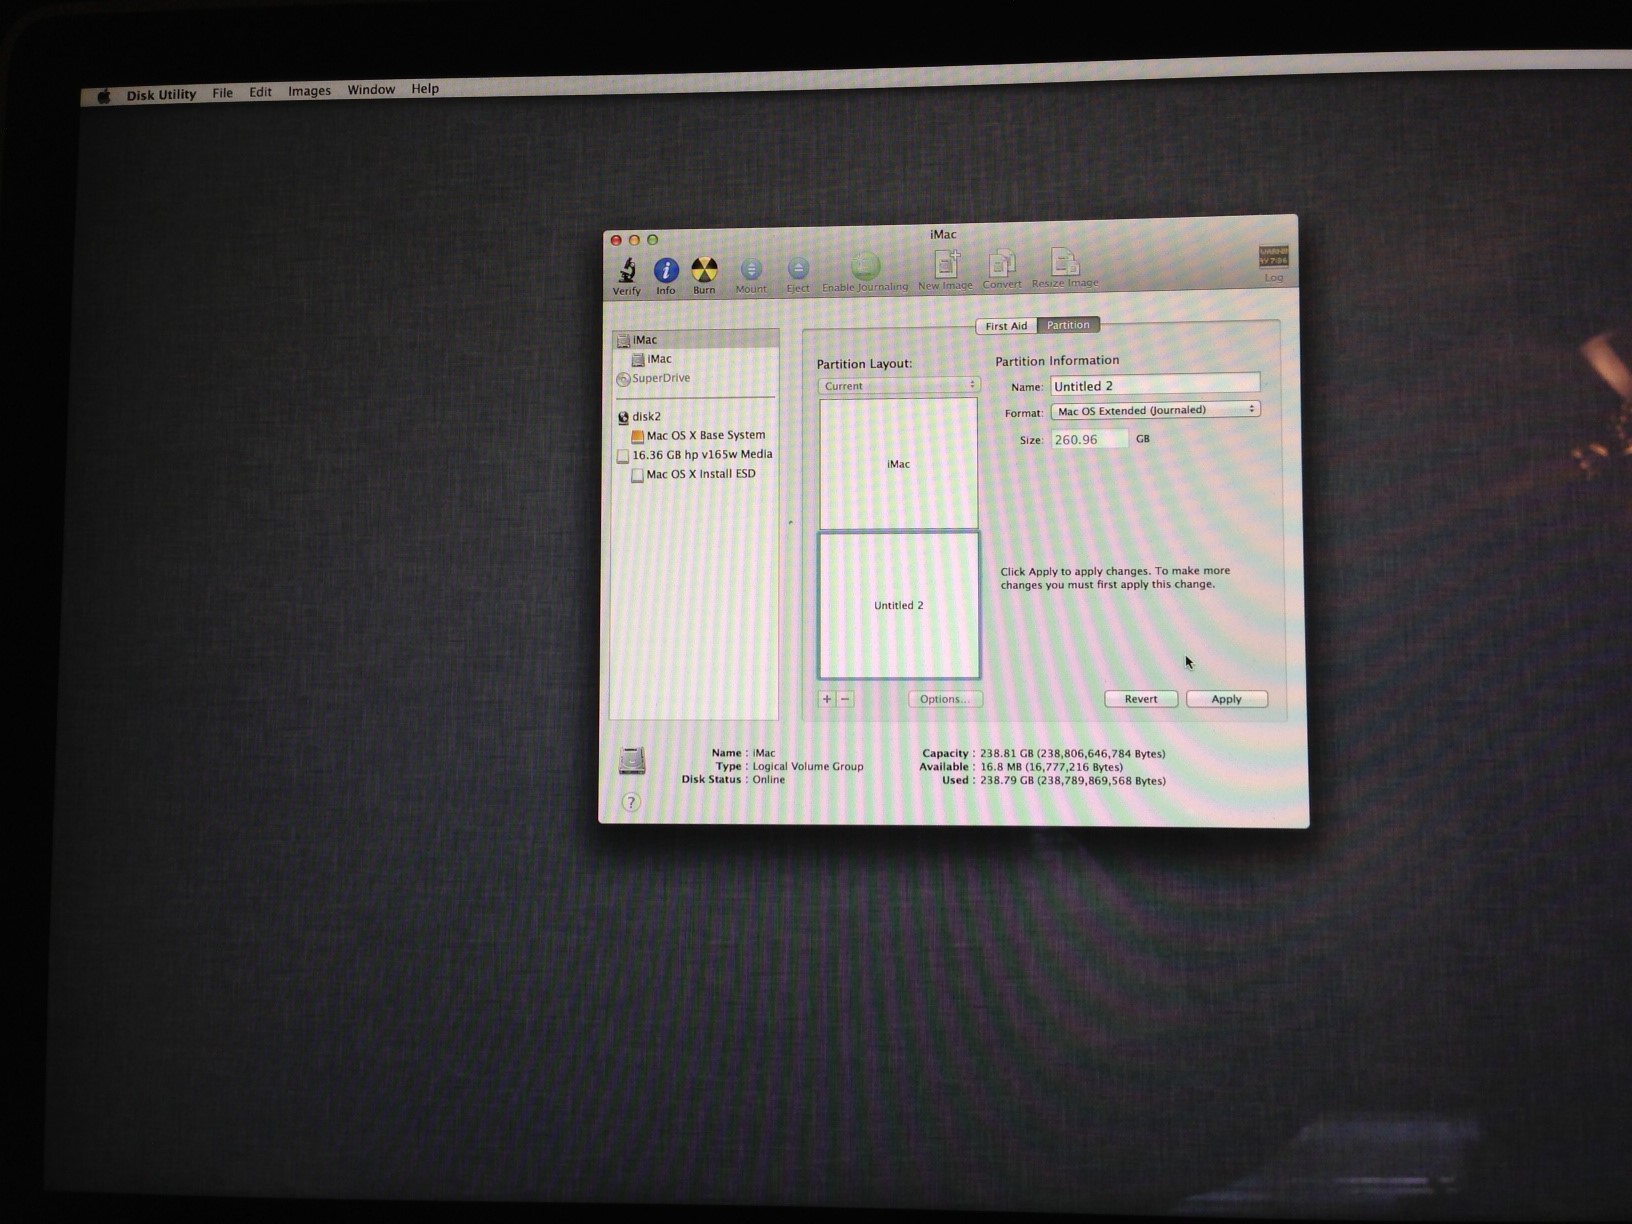
Task: Click the 'Online' disk status value
Action: coord(769,779)
